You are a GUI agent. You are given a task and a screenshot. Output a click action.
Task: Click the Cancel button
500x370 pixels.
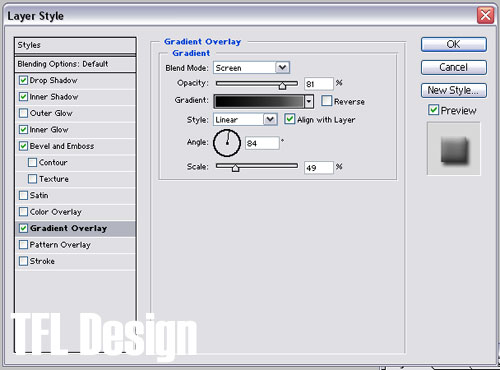click(454, 67)
